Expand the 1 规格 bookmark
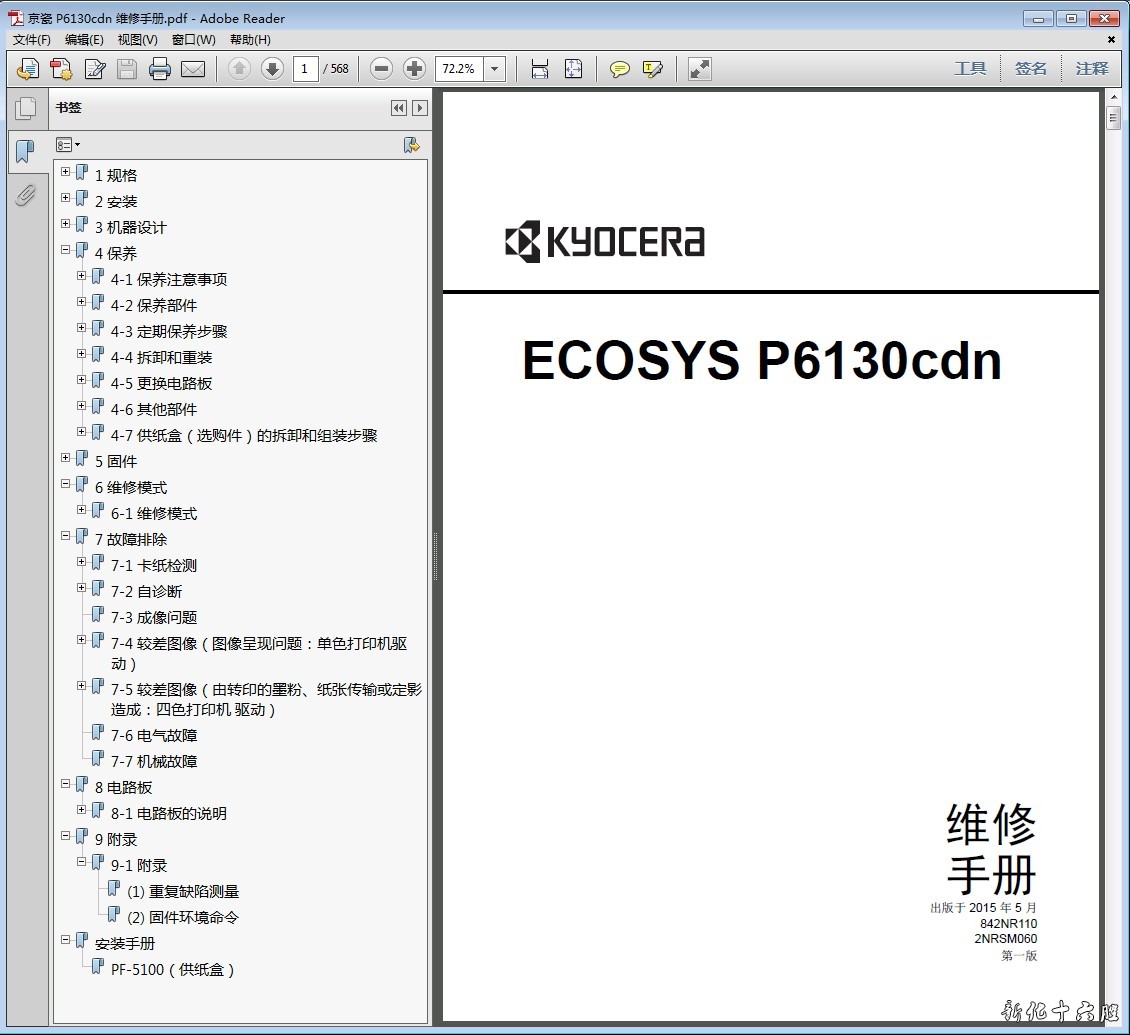 (66, 172)
